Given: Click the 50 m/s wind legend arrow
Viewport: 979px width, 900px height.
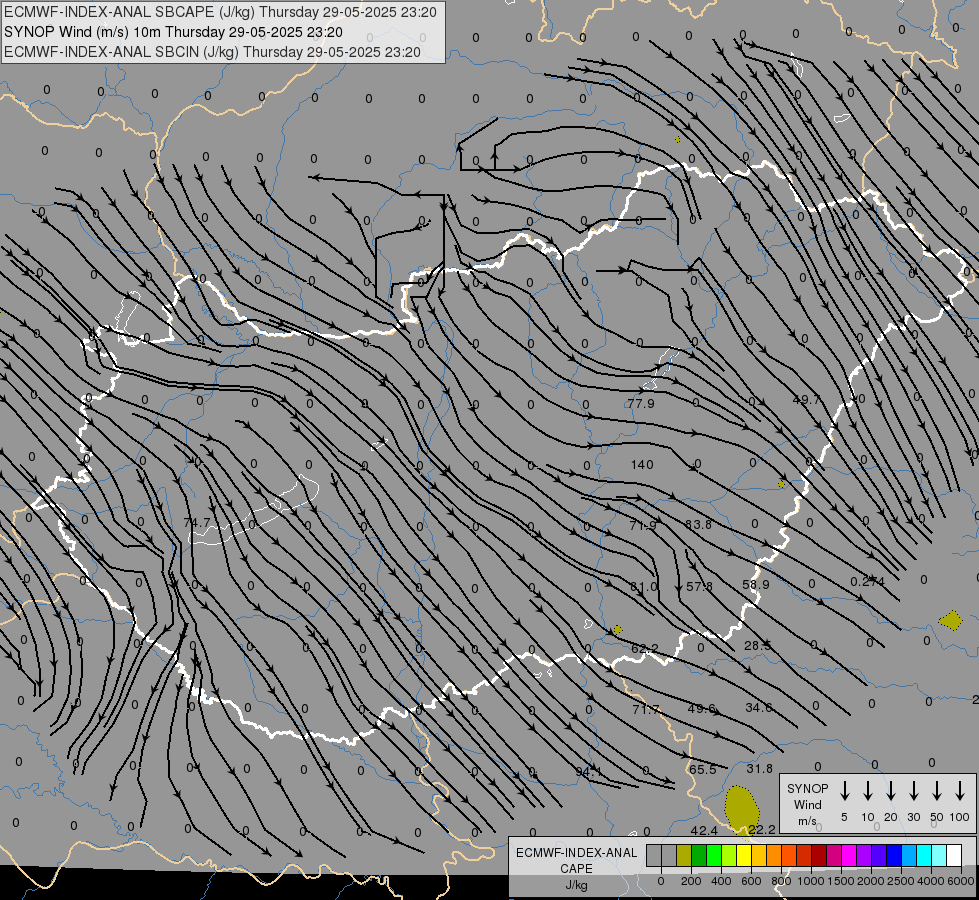Looking at the screenshot, I should (x=937, y=790).
